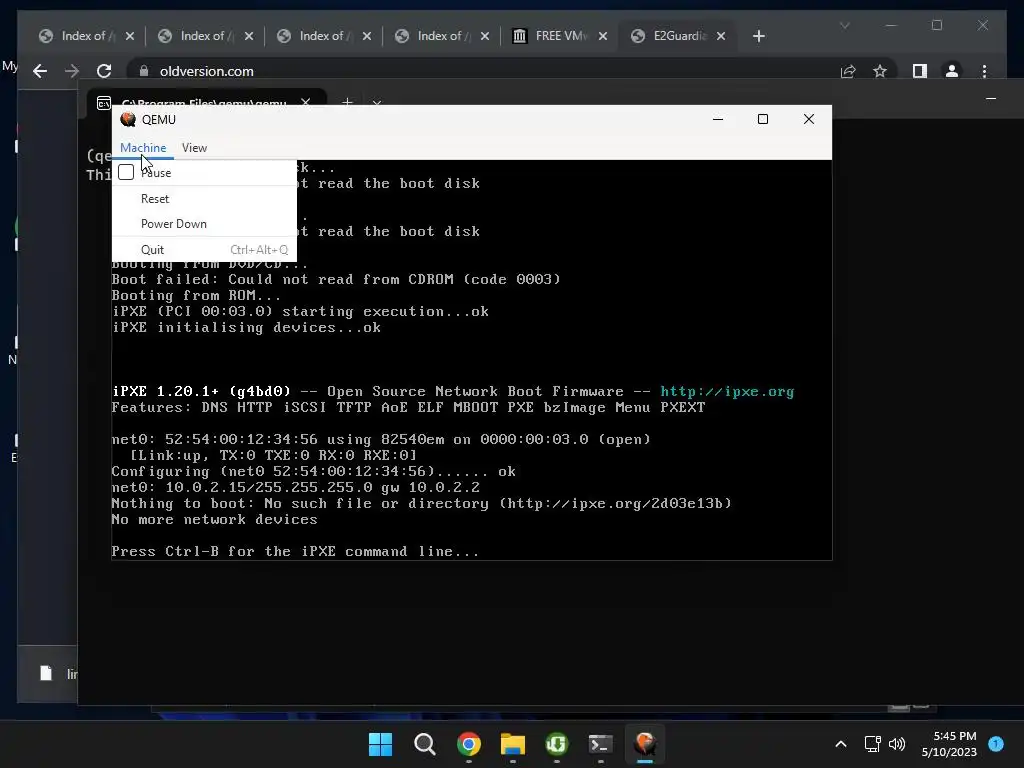Reload the oldversion.com page
Image resolution: width=1024 pixels, height=768 pixels.
104,71
